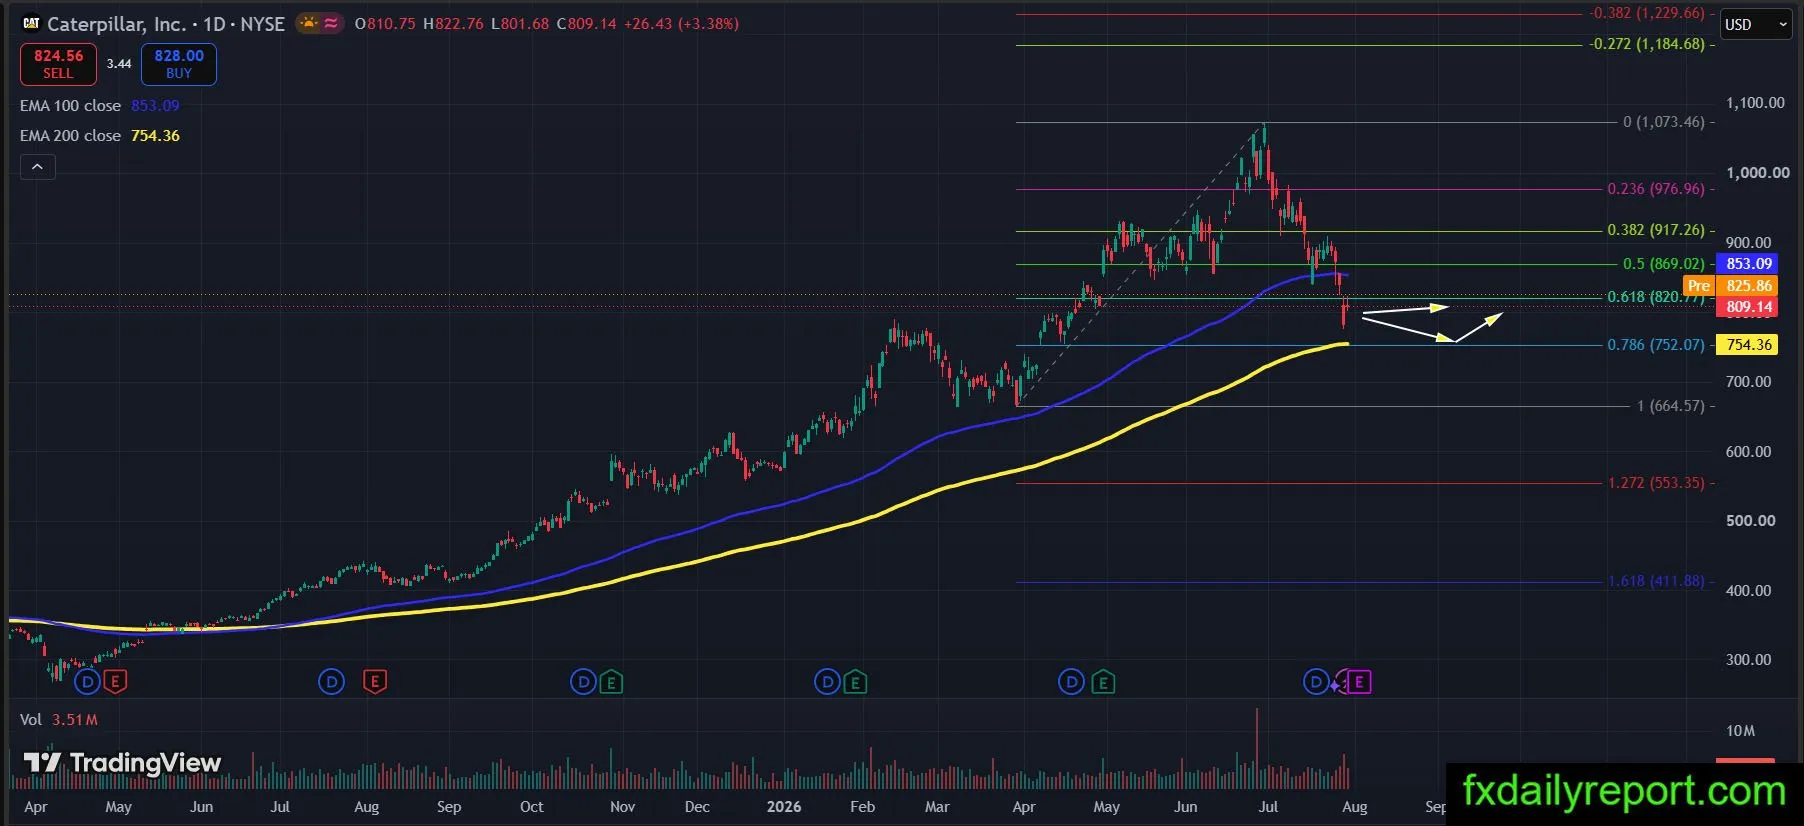The image size is (1804, 826).
Task: Open the dividend marker from late July 2025
Action: (x=331, y=682)
